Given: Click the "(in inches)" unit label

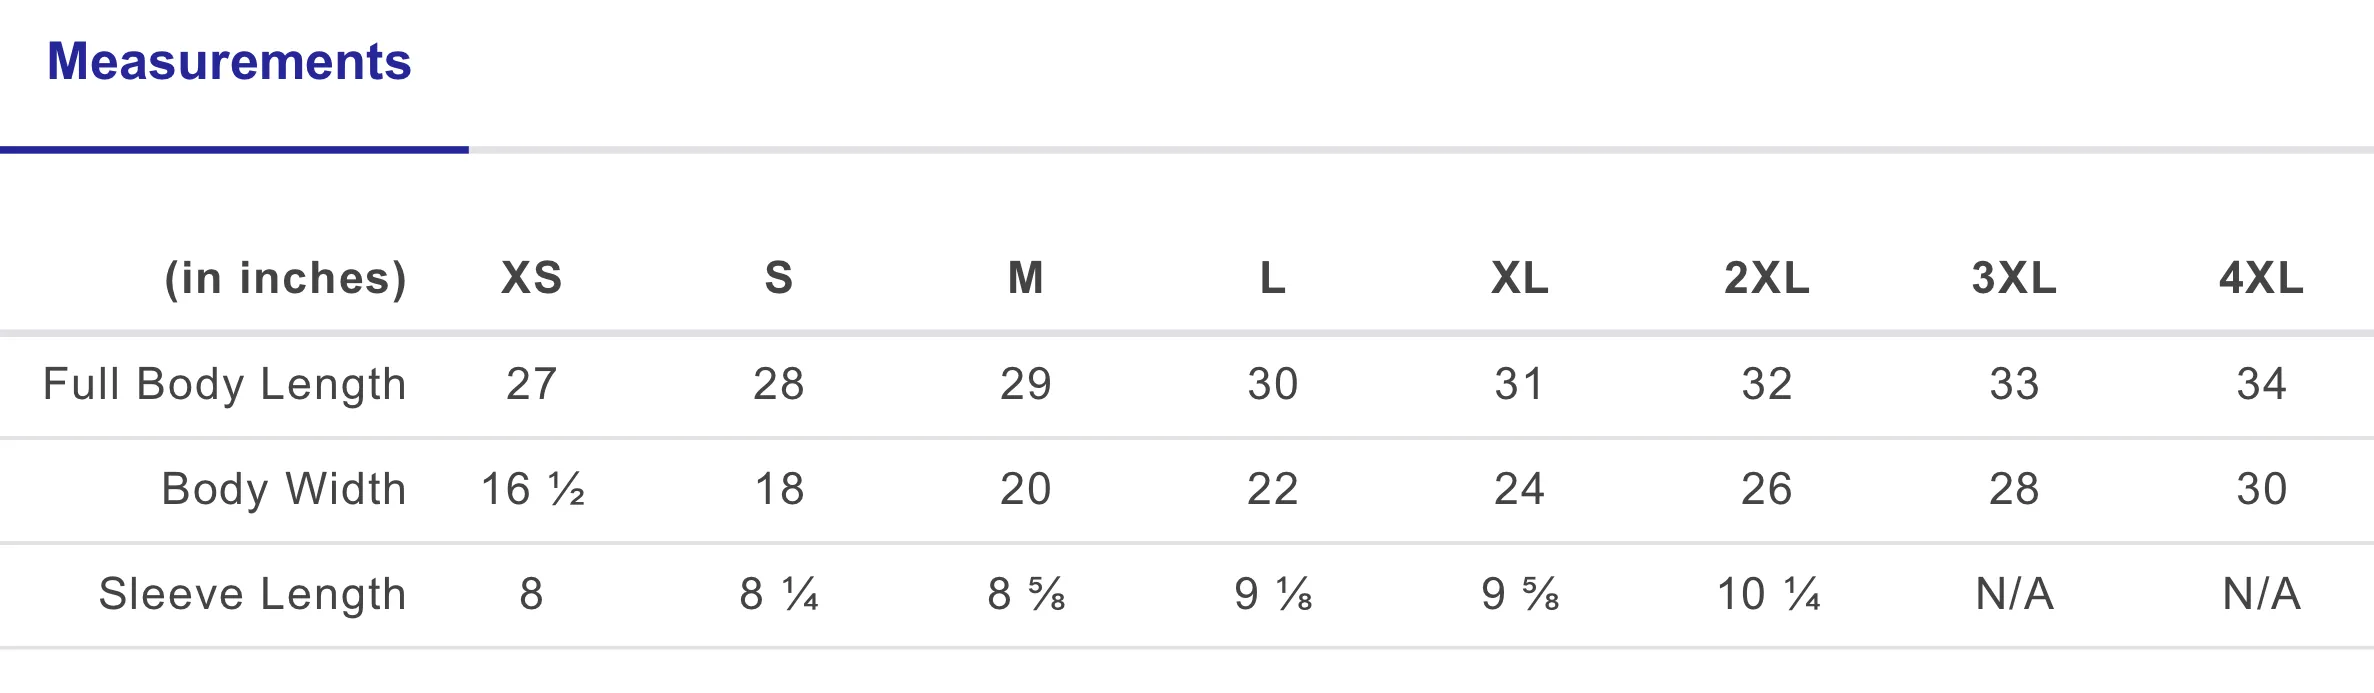Looking at the screenshot, I should 285,279.
